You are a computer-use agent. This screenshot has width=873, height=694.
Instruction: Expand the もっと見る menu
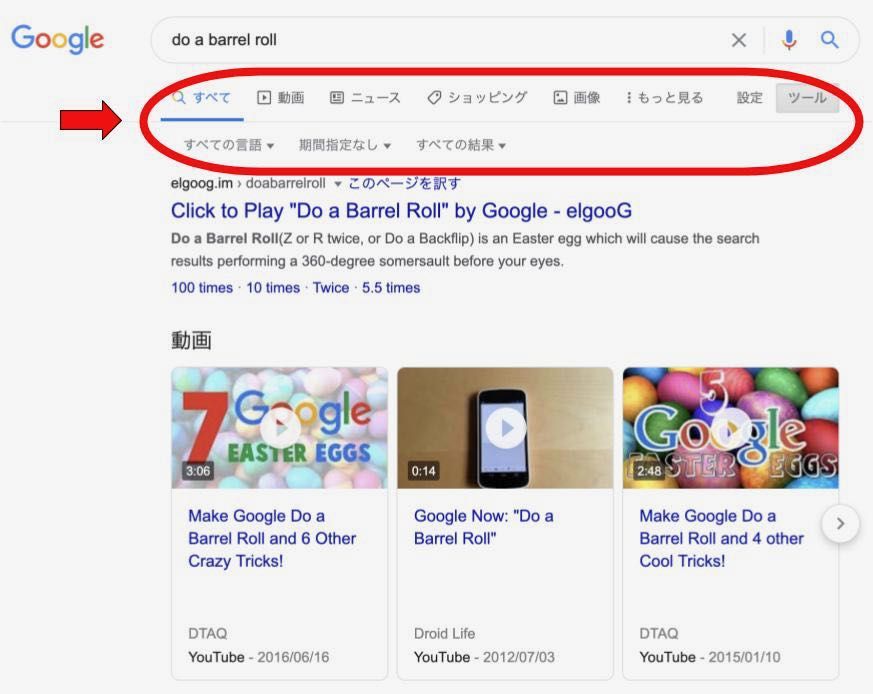[x=664, y=98]
